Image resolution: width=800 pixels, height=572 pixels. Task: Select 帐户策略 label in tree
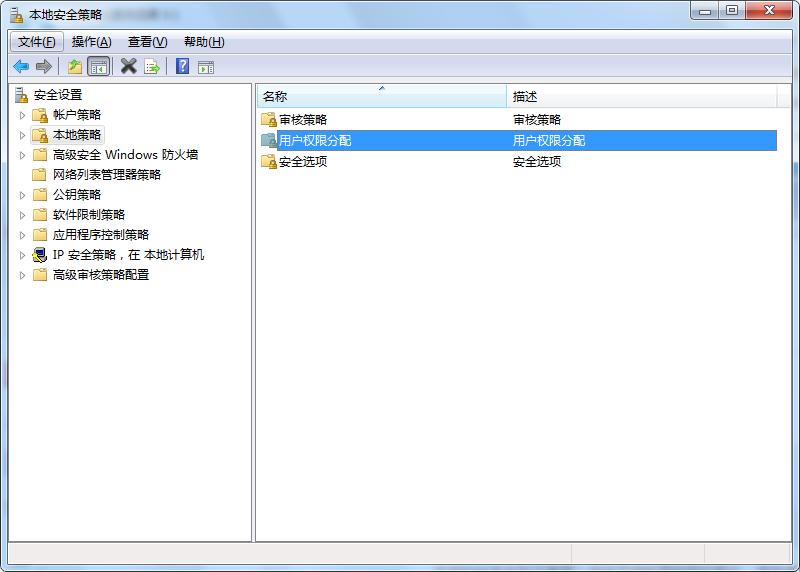[x=77, y=115]
